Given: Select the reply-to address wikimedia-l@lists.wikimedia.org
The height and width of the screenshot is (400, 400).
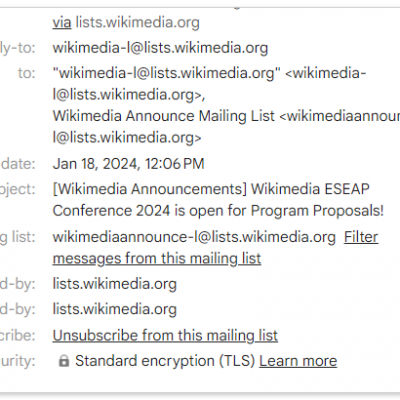Looking at the screenshot, I should (x=160, y=48).
